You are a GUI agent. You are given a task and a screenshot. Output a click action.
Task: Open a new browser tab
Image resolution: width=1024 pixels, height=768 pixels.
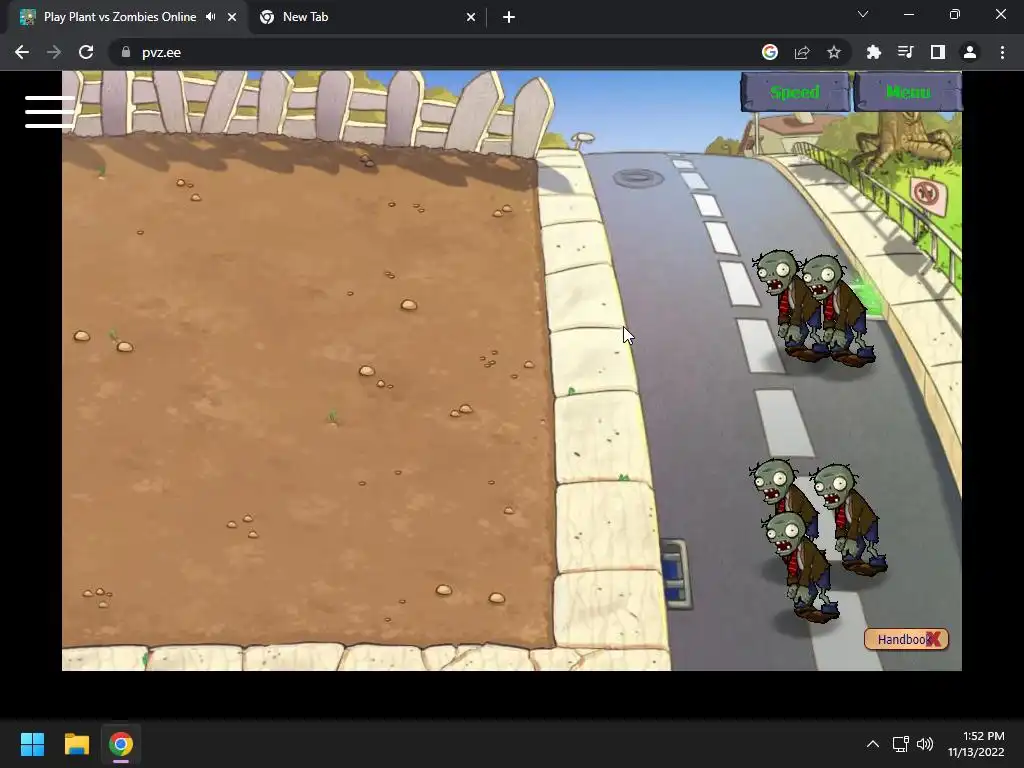509,17
